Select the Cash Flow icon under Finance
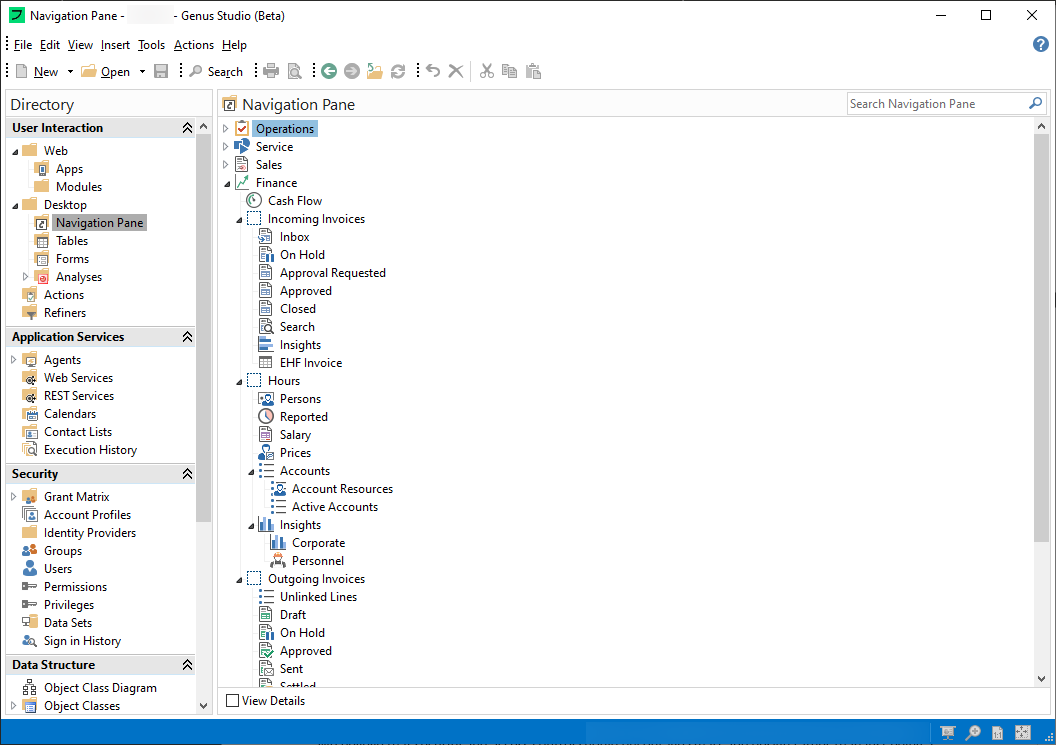 pos(252,200)
